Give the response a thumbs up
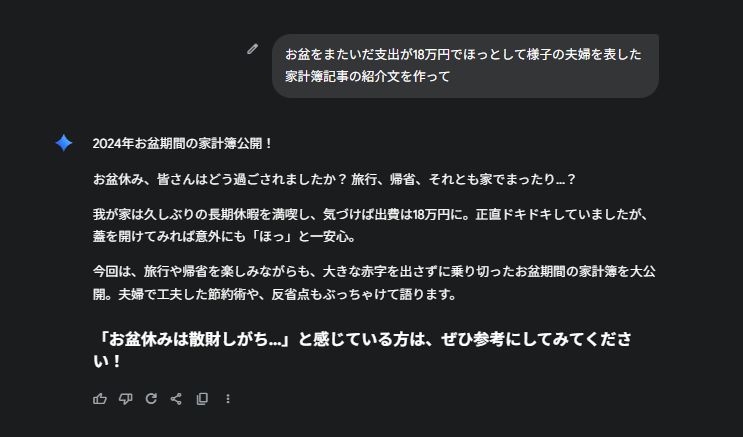The width and height of the screenshot is (743, 437). [100, 398]
